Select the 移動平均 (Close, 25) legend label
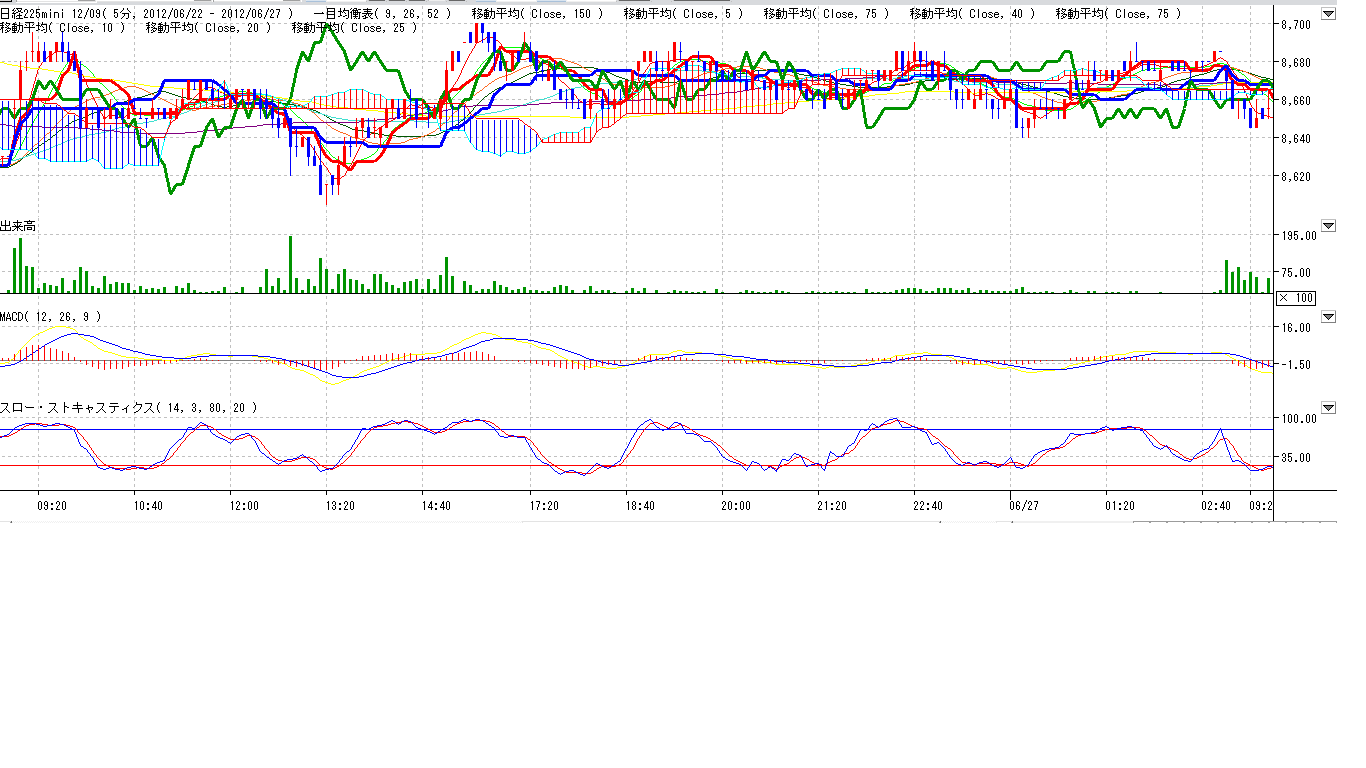The height and width of the screenshot is (768, 1366). coord(354,28)
